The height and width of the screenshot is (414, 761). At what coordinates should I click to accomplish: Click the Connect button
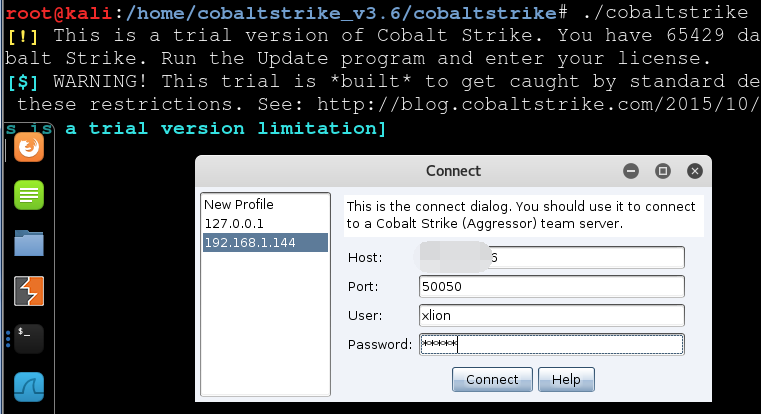point(492,380)
